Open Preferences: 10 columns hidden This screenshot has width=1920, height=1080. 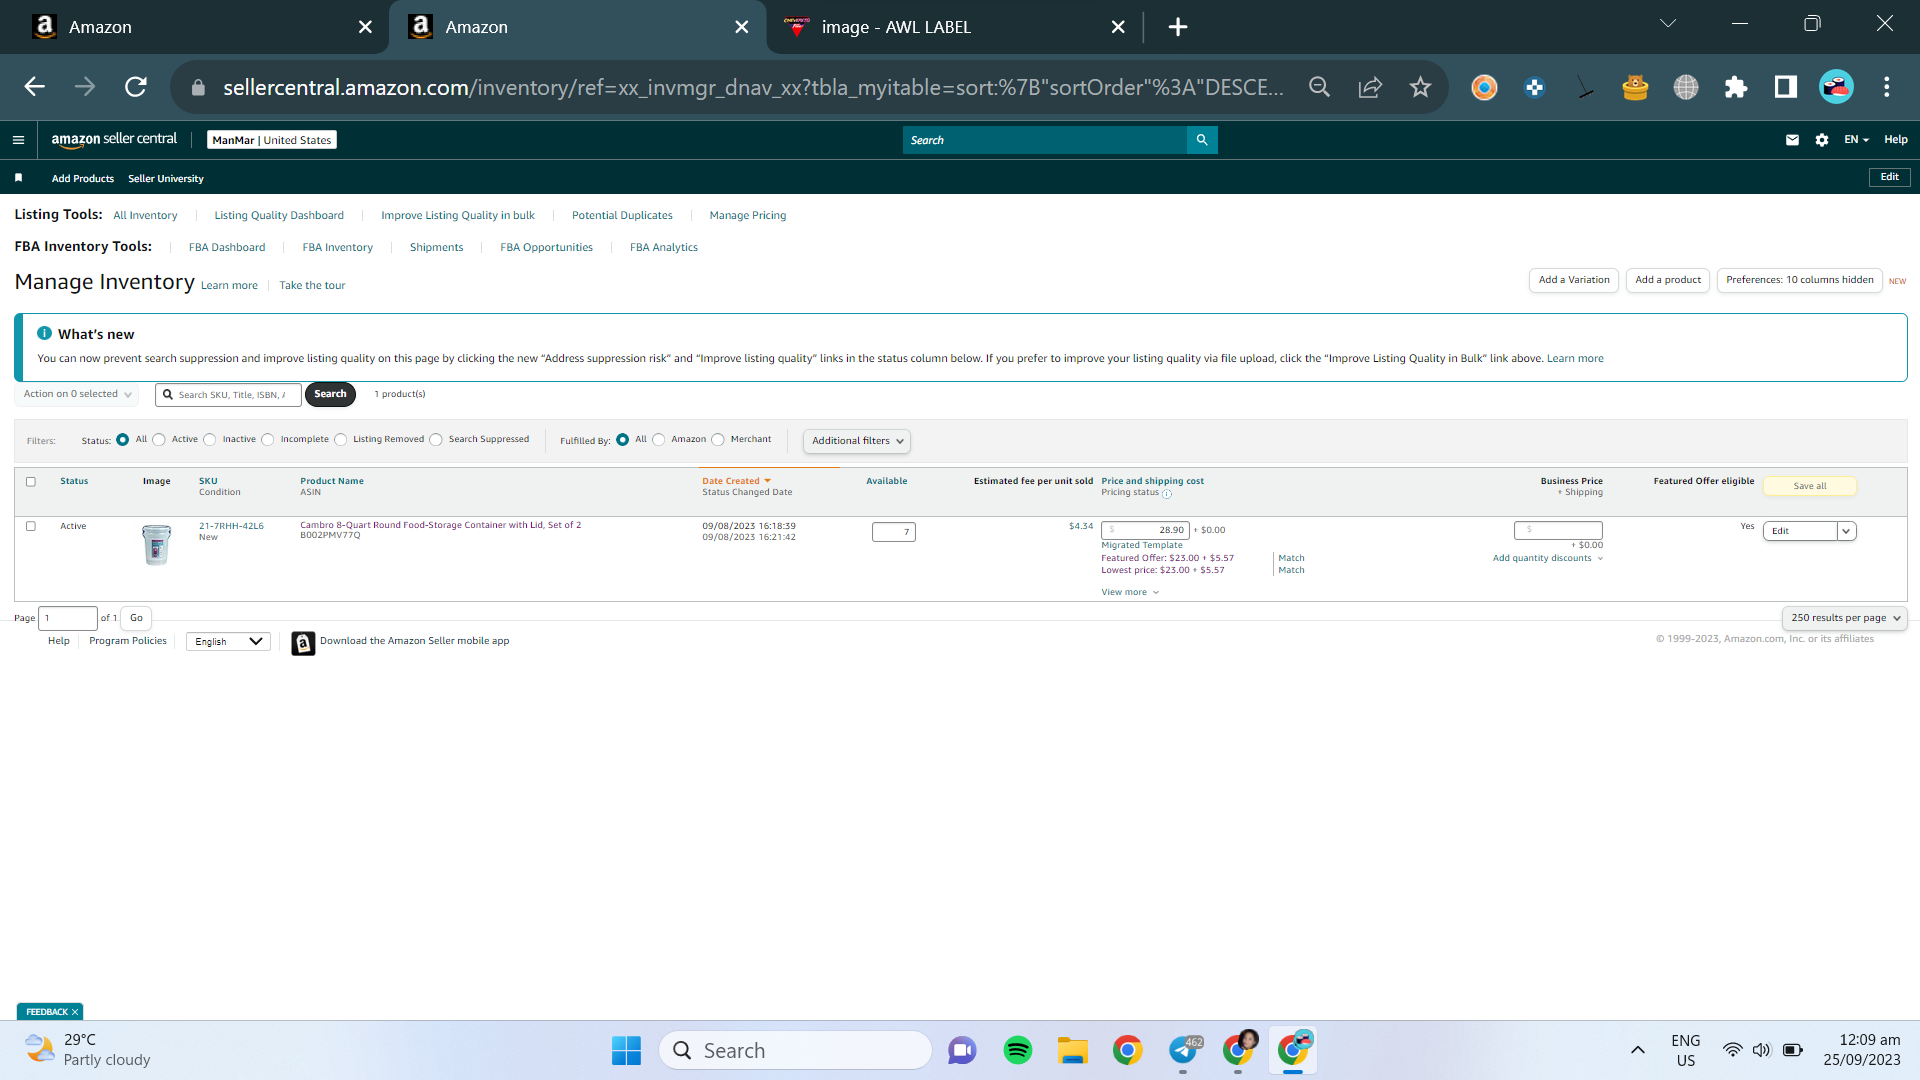[x=1800, y=281]
